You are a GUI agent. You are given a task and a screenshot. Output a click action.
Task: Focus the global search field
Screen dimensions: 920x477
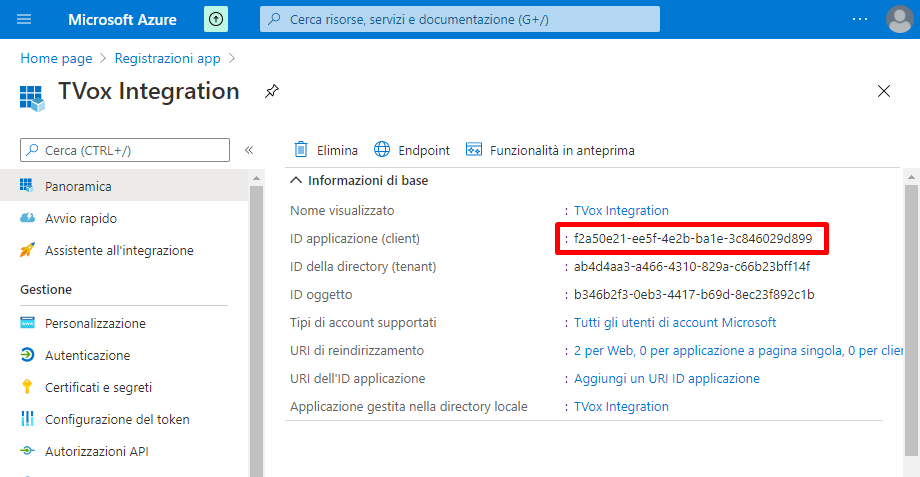(x=459, y=19)
